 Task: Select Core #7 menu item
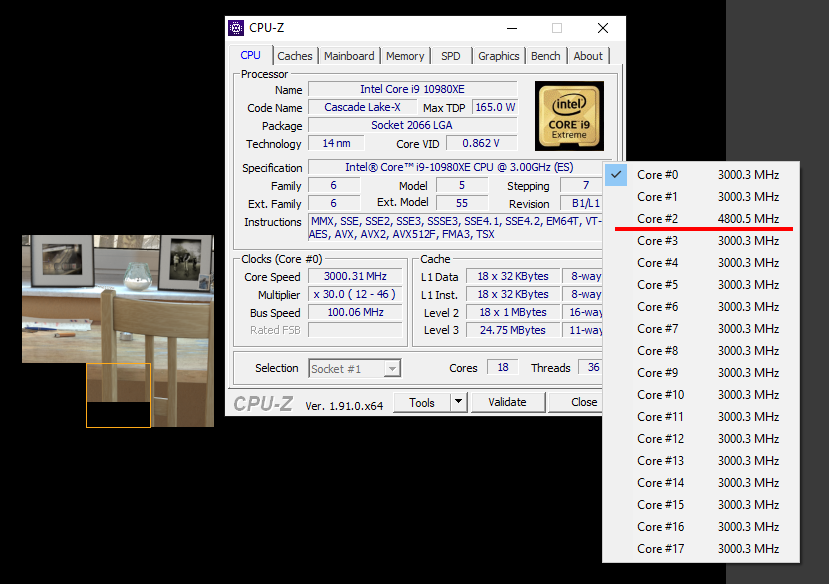(701, 329)
